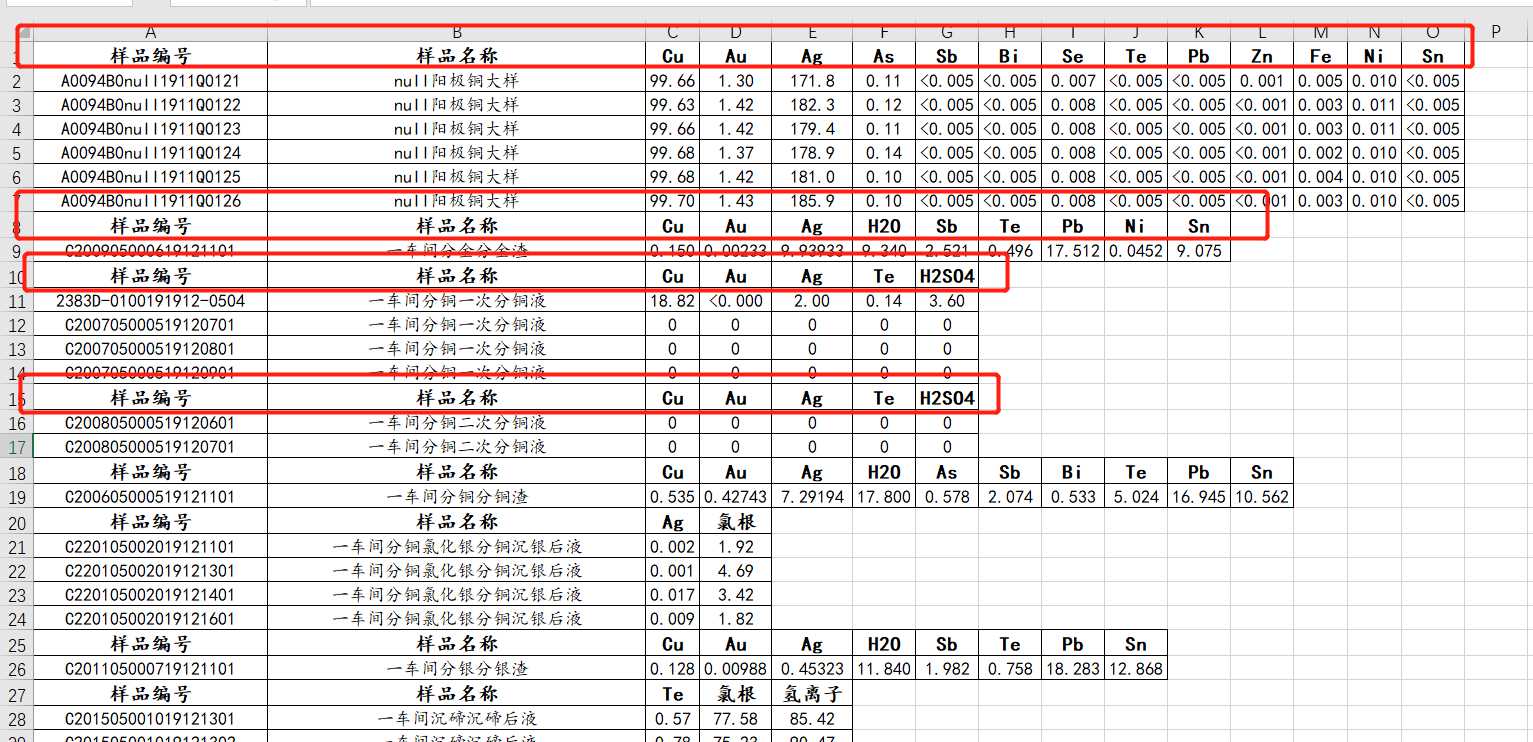Click the H2SO4 header in row 15

(947, 398)
